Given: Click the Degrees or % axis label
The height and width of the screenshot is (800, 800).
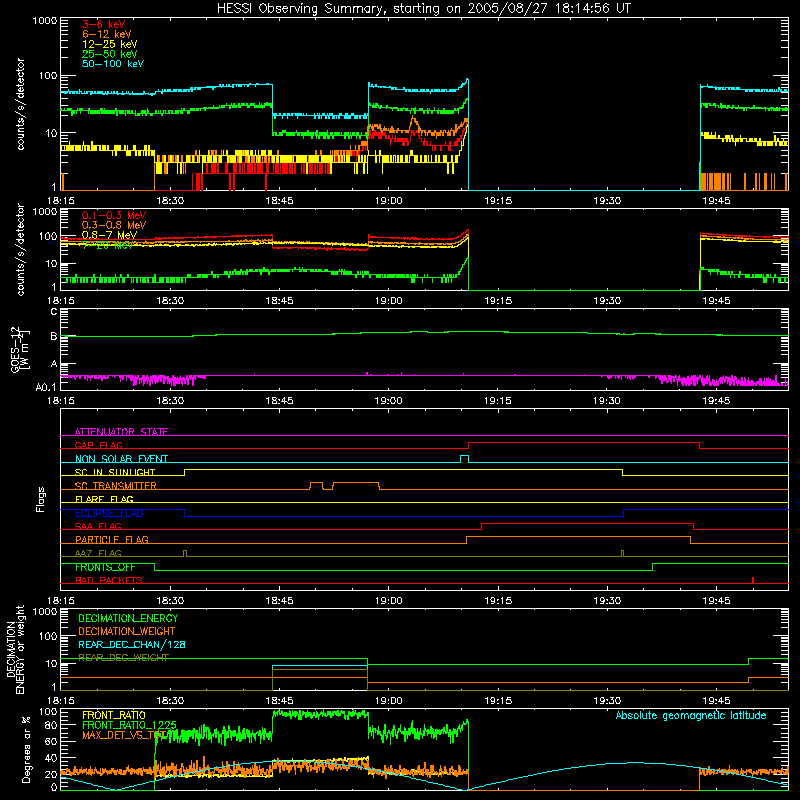Looking at the screenshot, I should [x=27, y=750].
